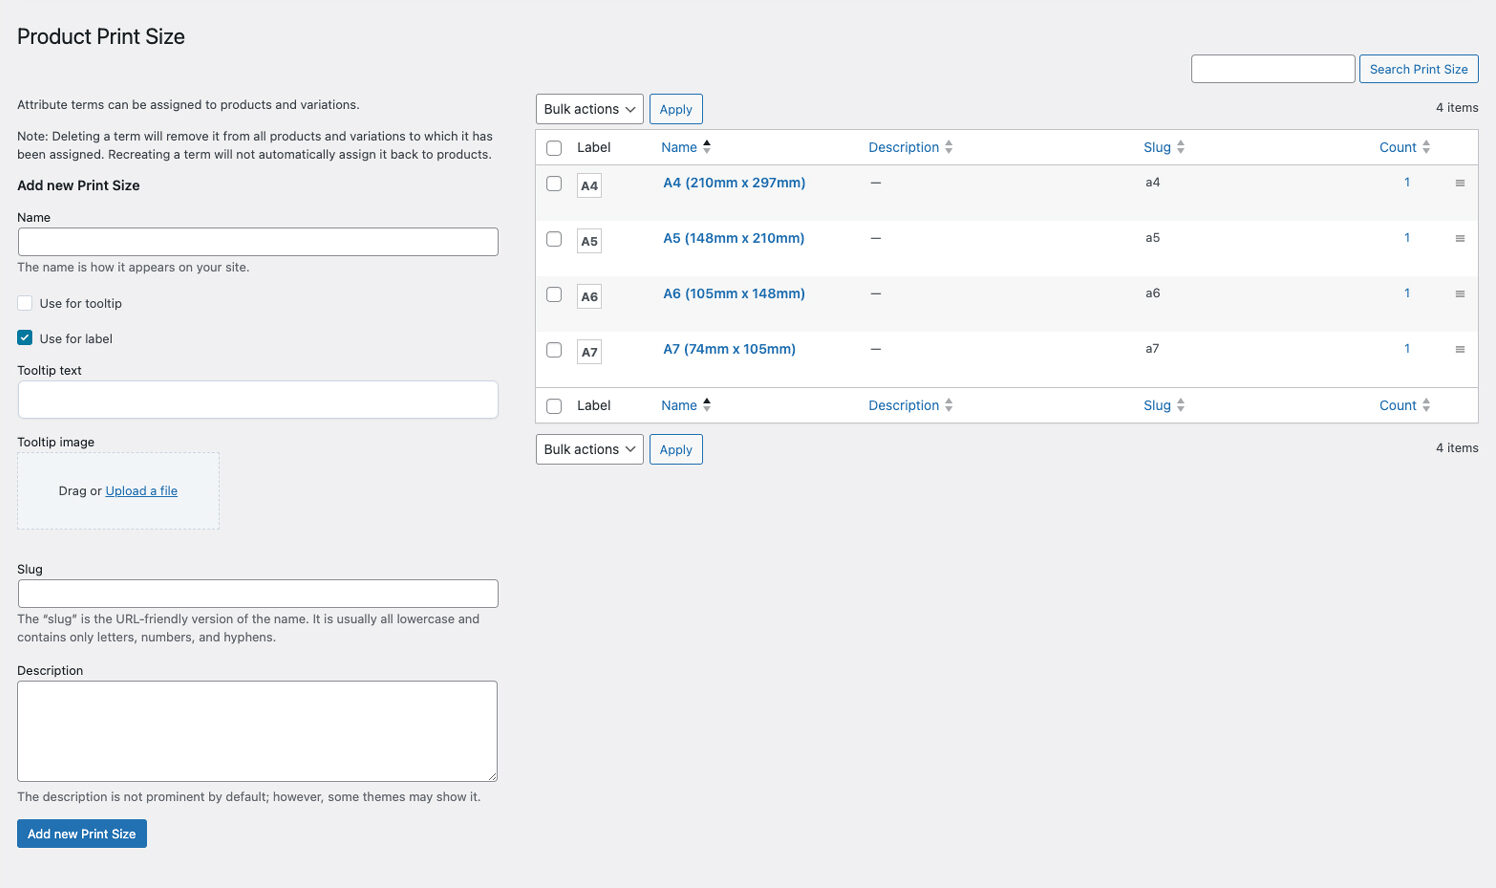The image size is (1496, 888).
Task: Click the drag handle icon for A4 row
Action: 1459,183
